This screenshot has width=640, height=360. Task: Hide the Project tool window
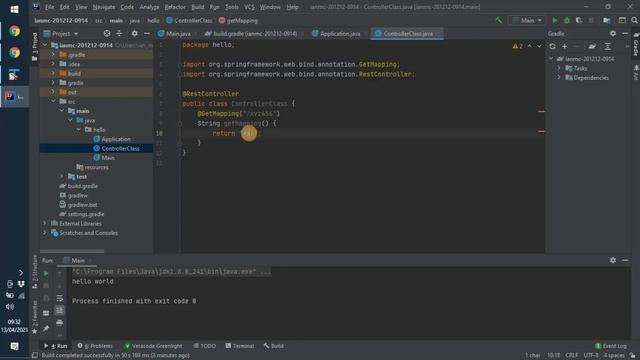pyautogui.click(x=147, y=33)
